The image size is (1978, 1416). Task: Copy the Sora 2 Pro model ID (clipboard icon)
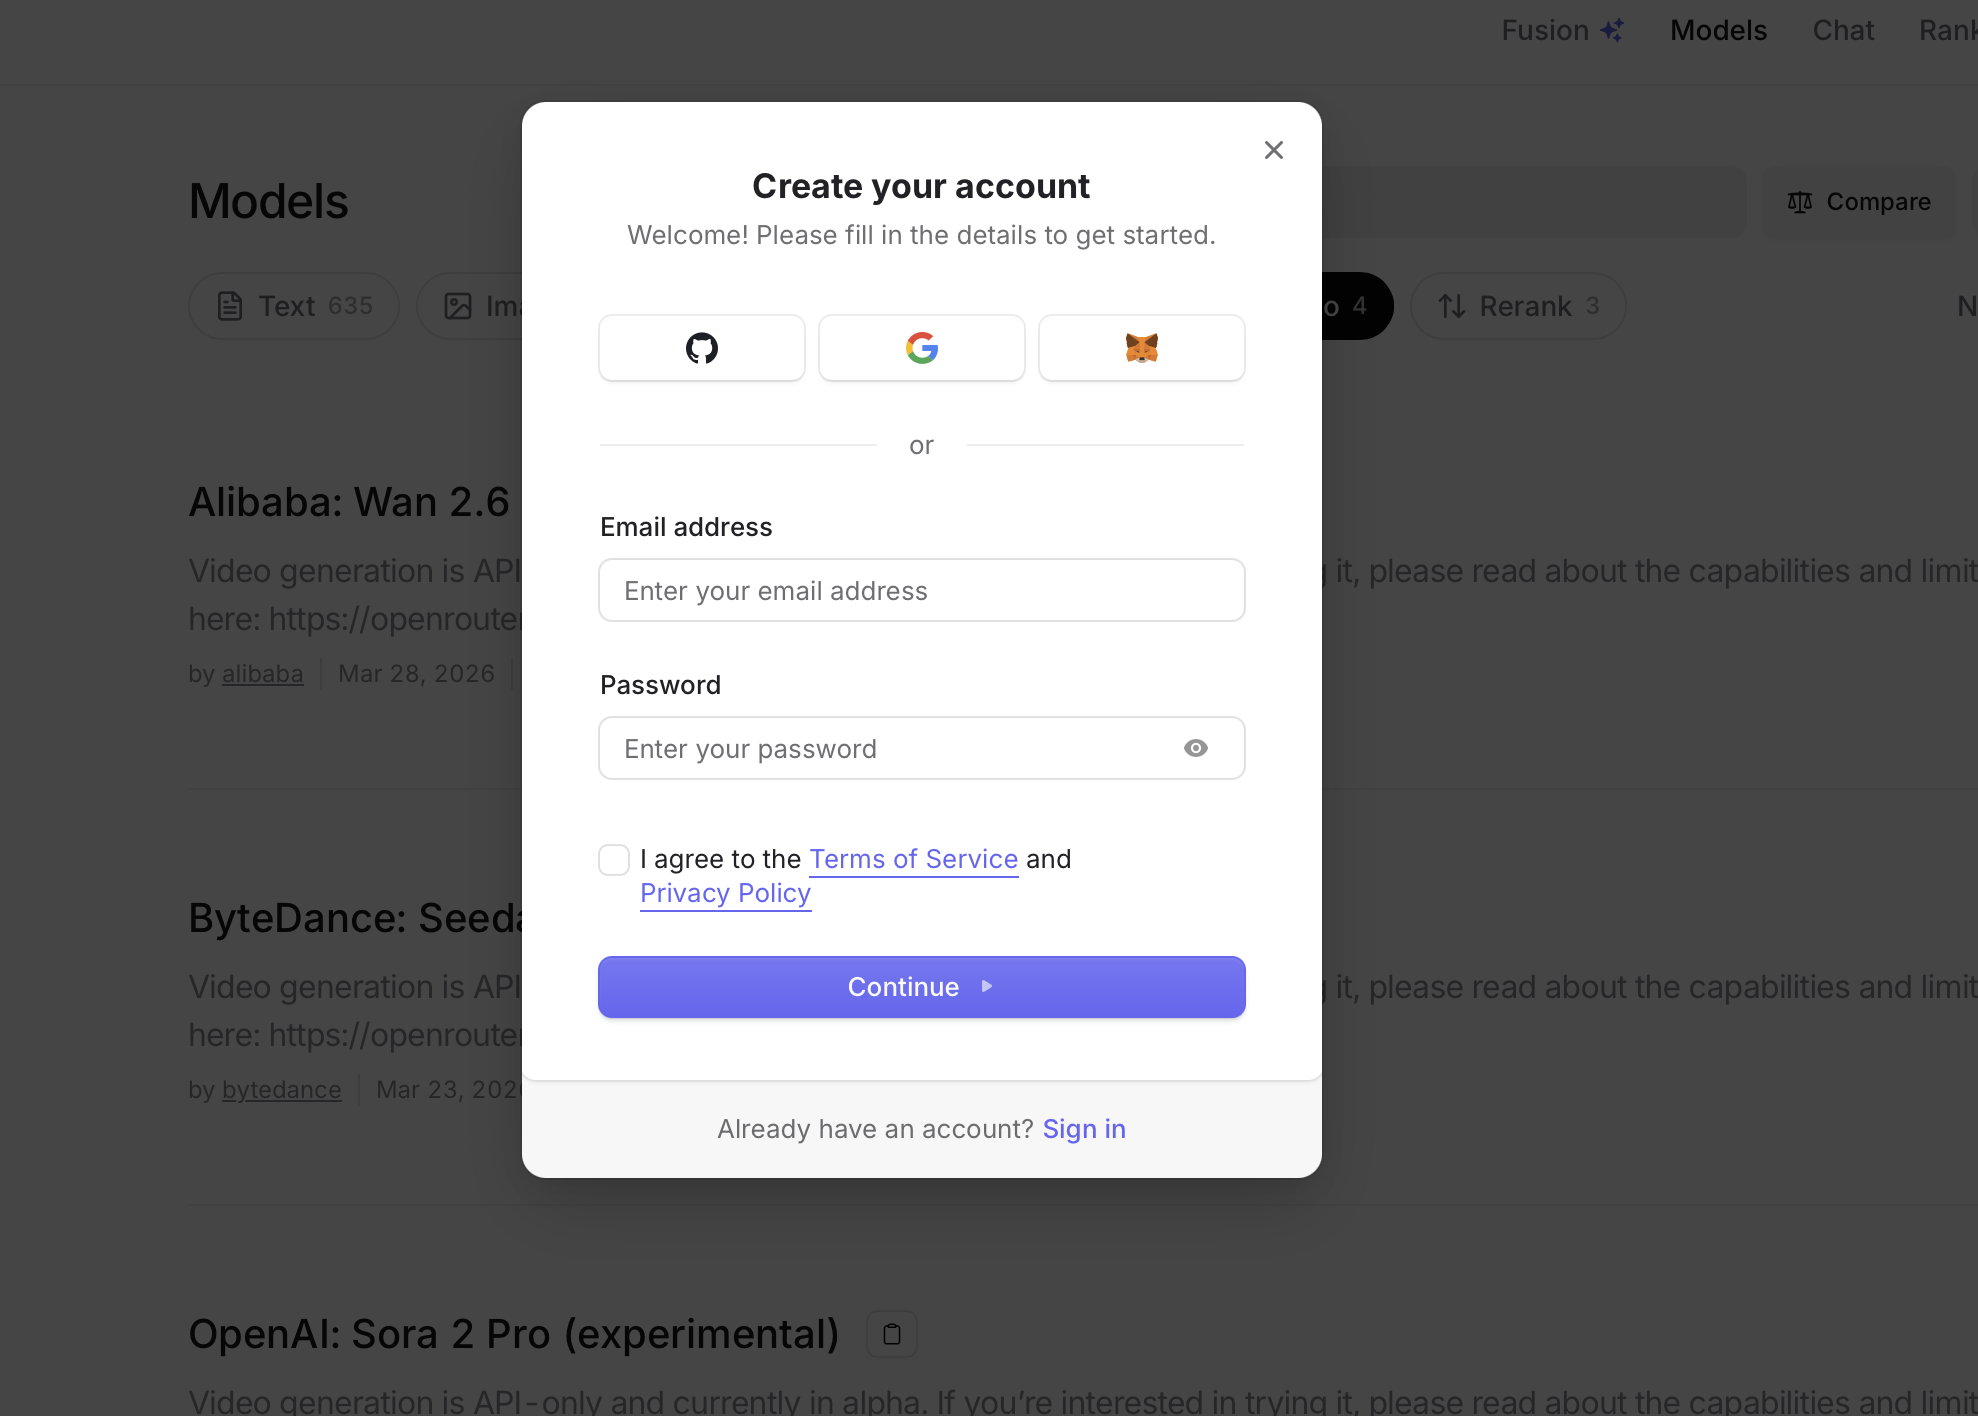point(892,1334)
